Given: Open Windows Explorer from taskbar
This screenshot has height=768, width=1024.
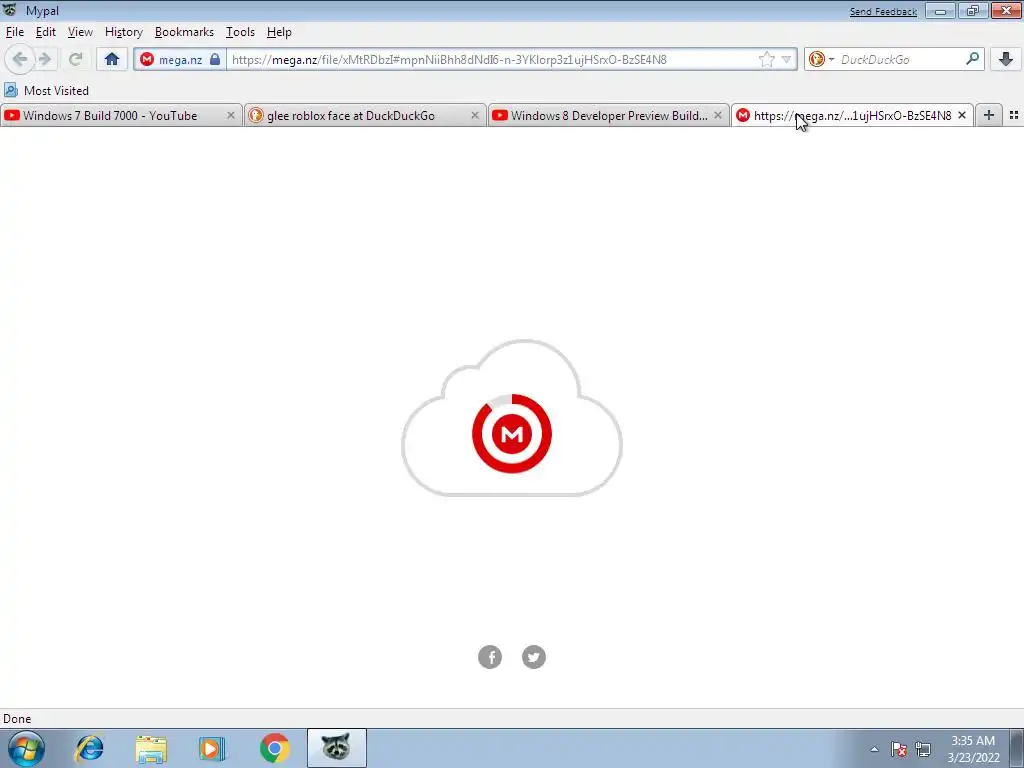Looking at the screenshot, I should pyautogui.click(x=151, y=748).
